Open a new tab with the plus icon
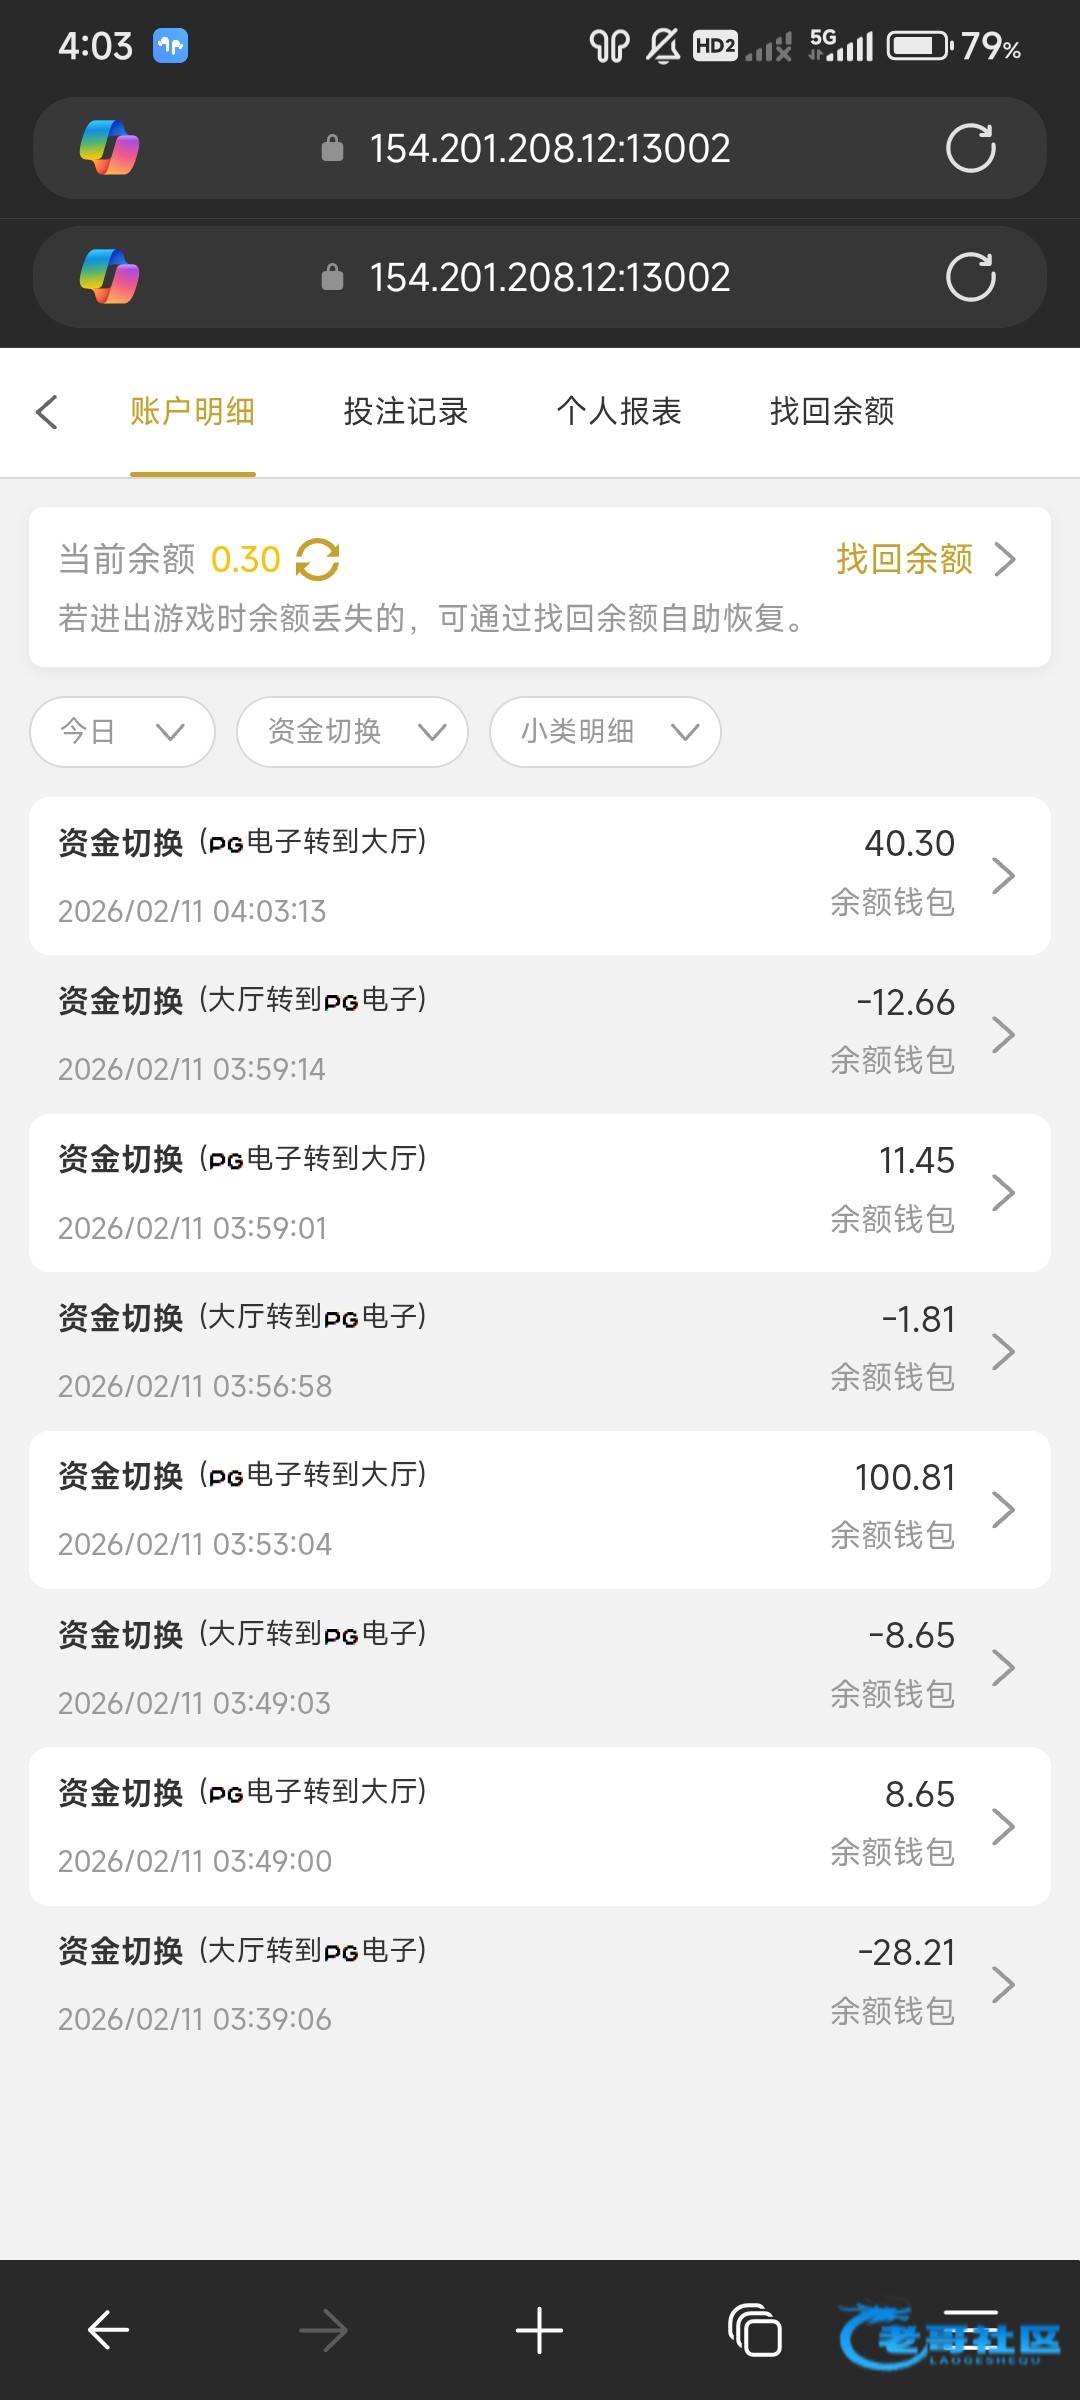 coord(539,2330)
